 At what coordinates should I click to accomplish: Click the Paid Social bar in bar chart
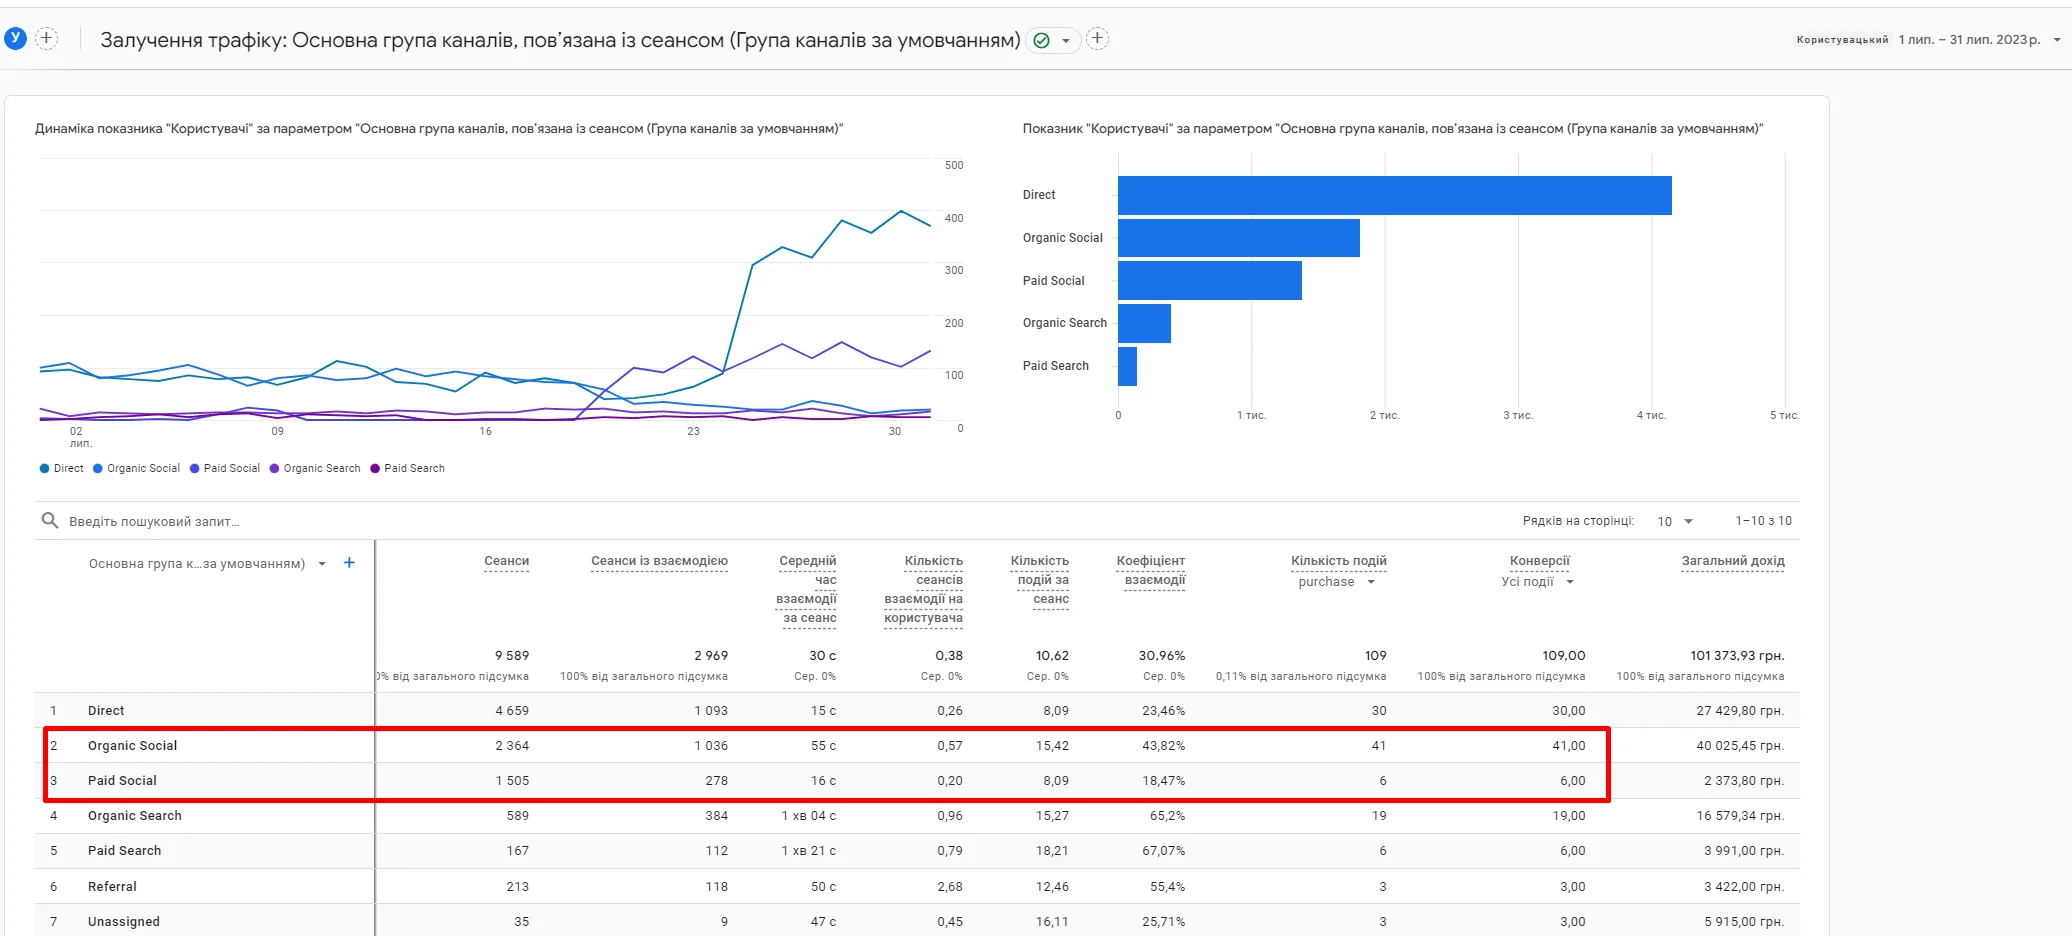[1210, 281]
